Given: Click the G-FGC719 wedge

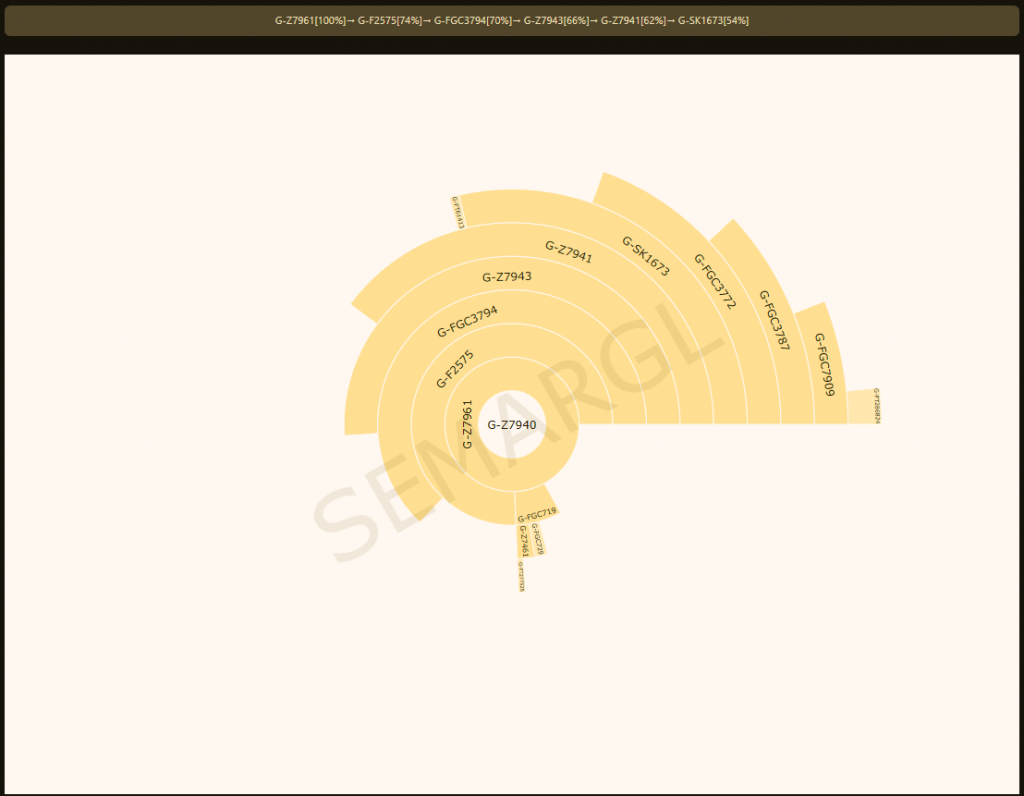Looking at the screenshot, I should [537, 515].
